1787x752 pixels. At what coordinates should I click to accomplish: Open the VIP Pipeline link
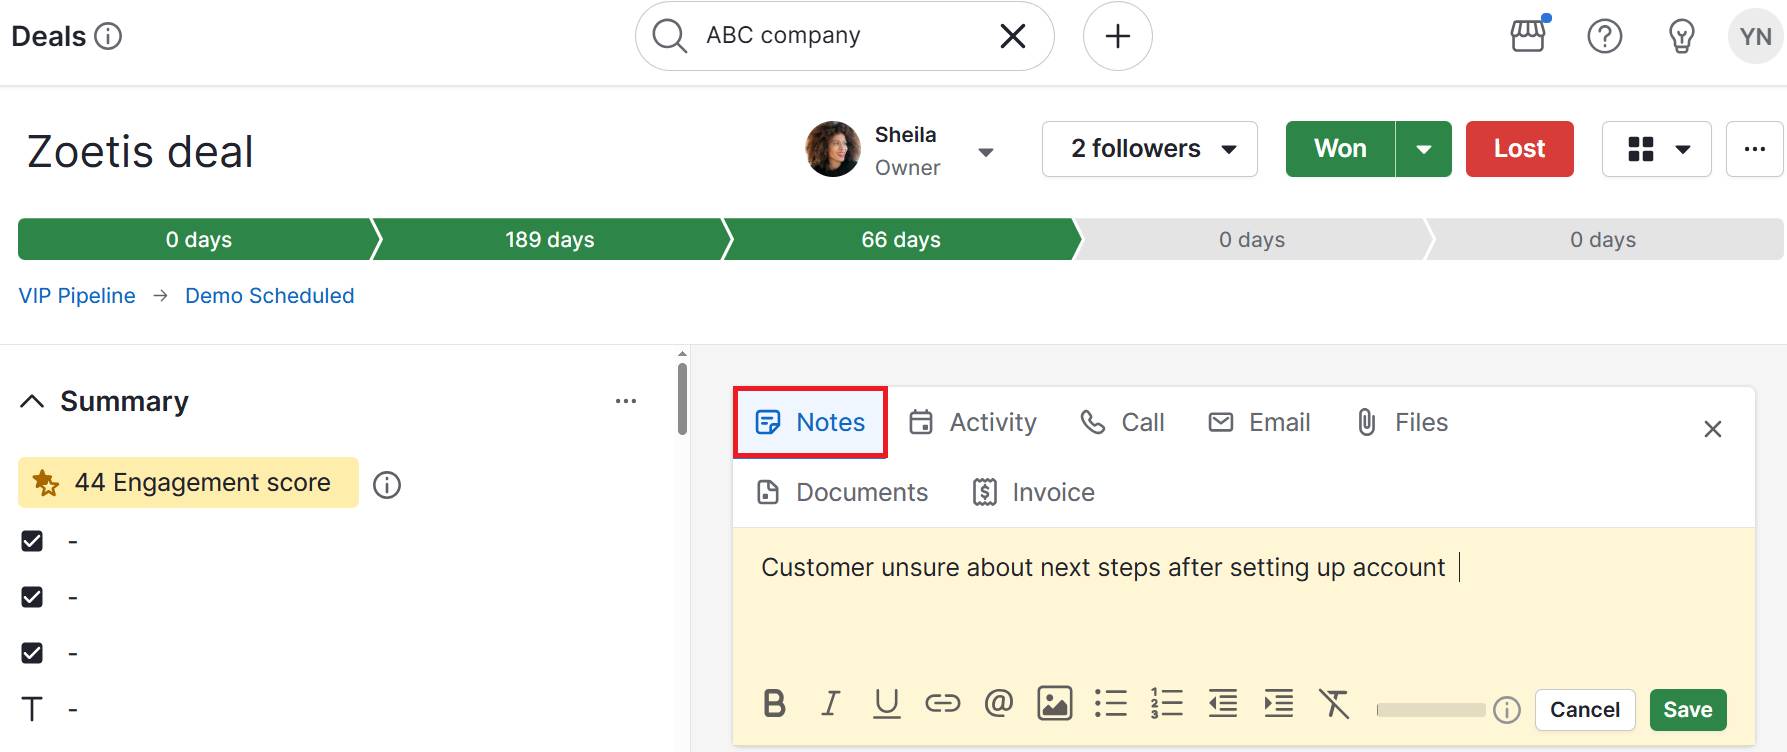point(77,296)
